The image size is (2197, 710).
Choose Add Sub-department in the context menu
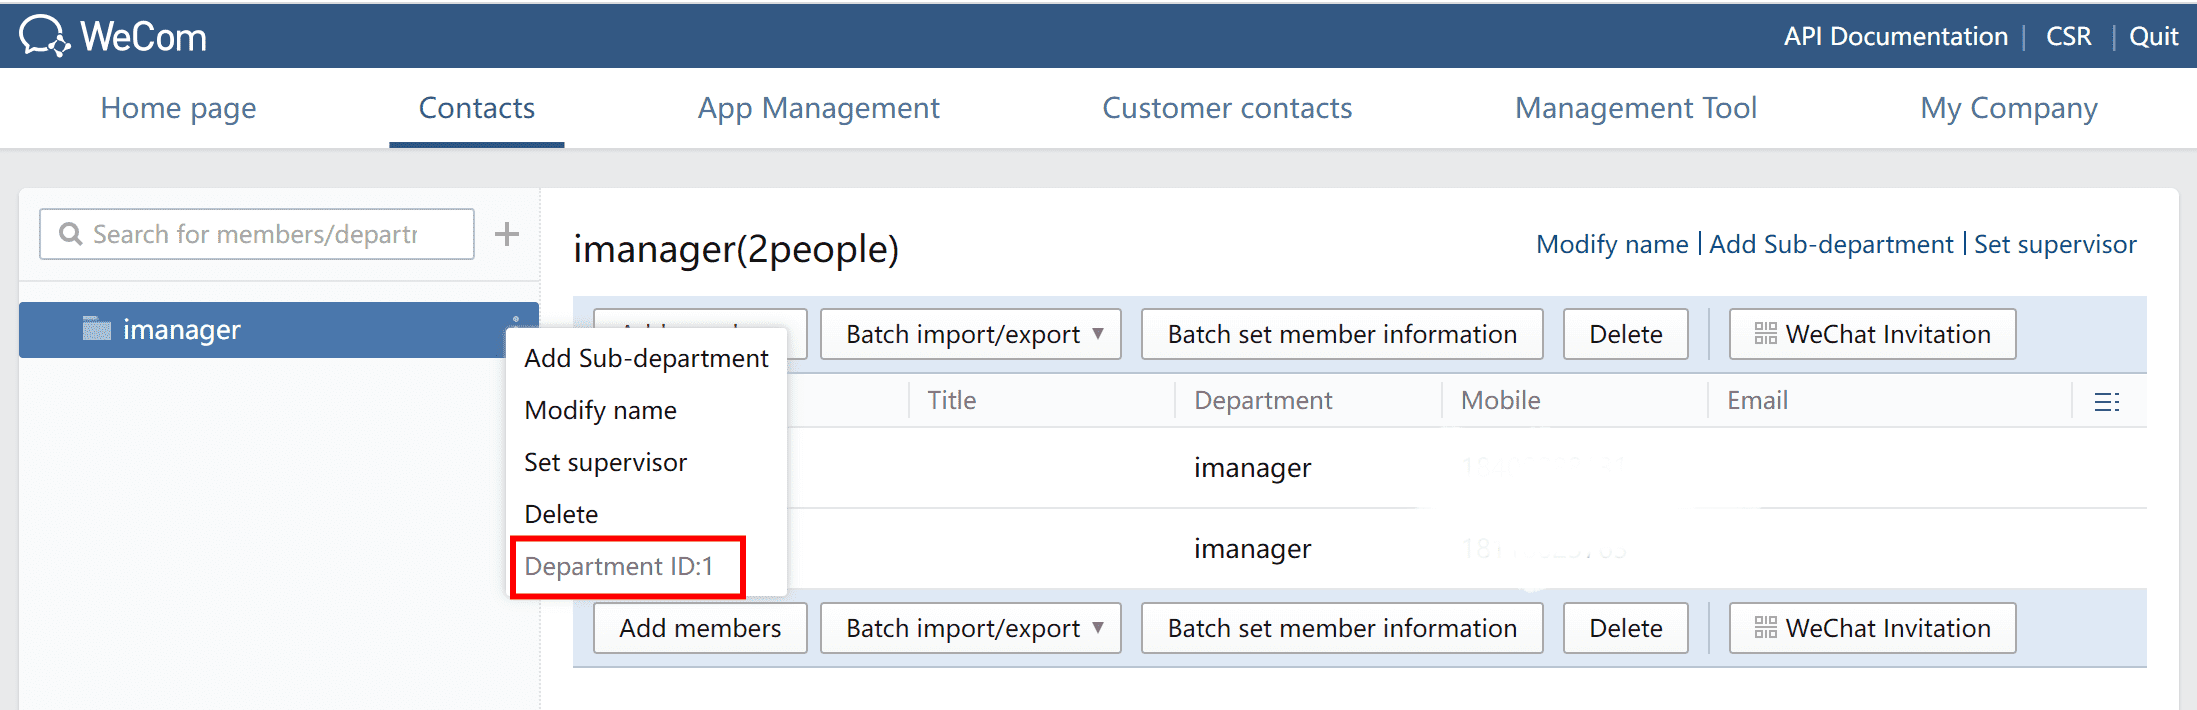point(646,358)
